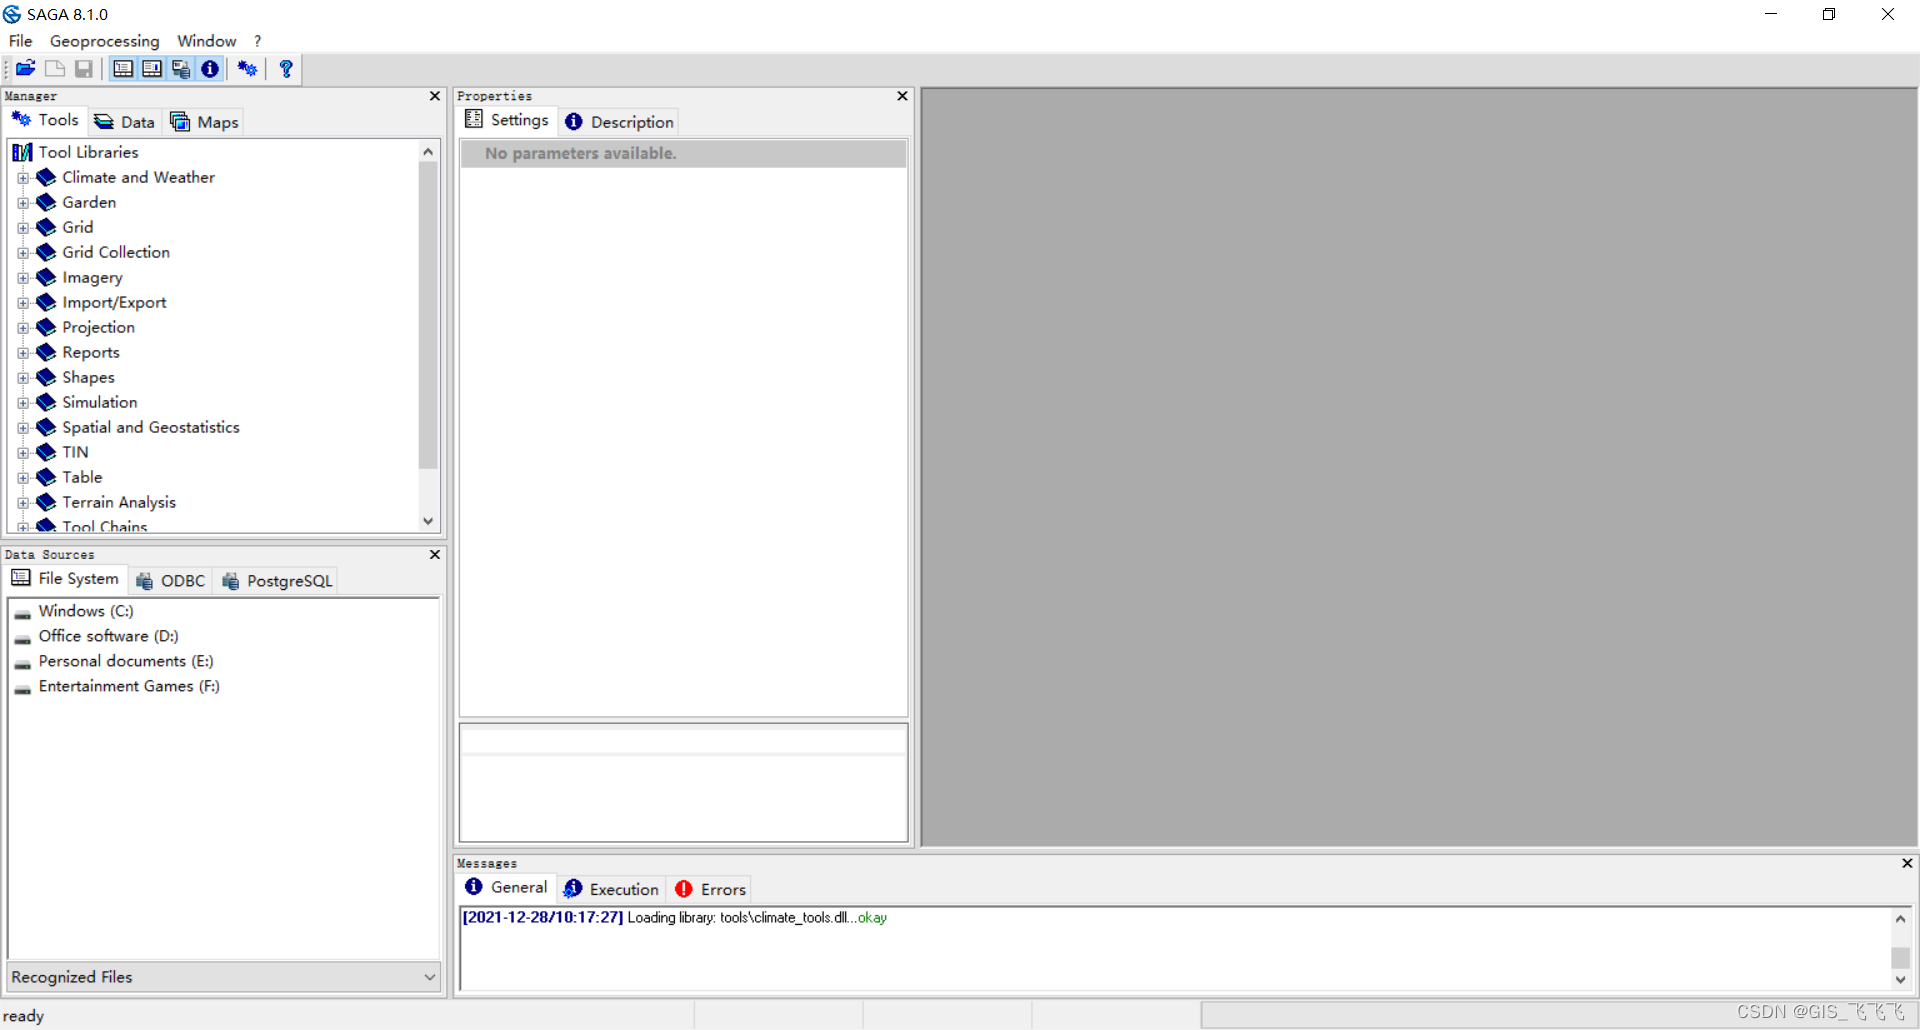This screenshot has height=1030, width=1920.
Task: Select the Grid Collection library book icon
Action: [x=46, y=252]
